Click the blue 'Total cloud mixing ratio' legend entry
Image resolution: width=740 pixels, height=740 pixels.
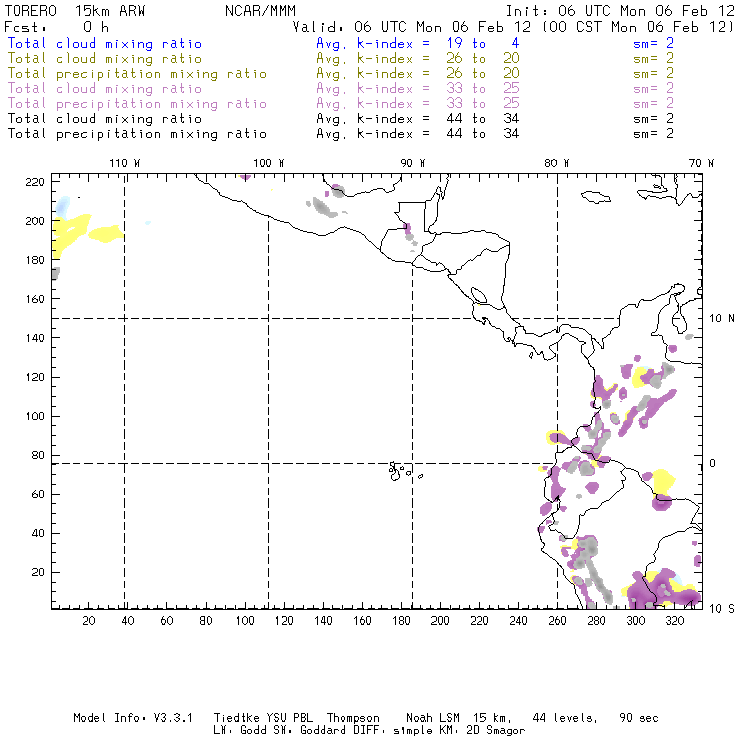[104, 44]
